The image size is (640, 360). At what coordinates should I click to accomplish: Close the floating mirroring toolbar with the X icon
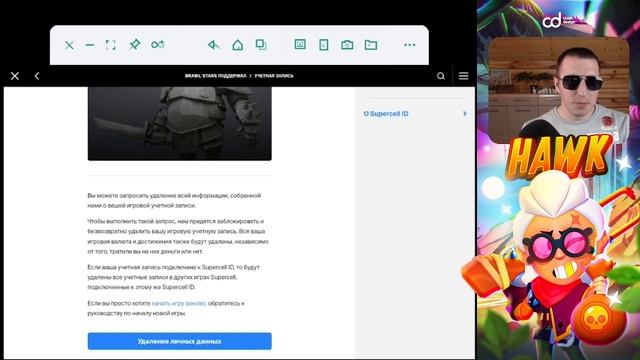69,45
